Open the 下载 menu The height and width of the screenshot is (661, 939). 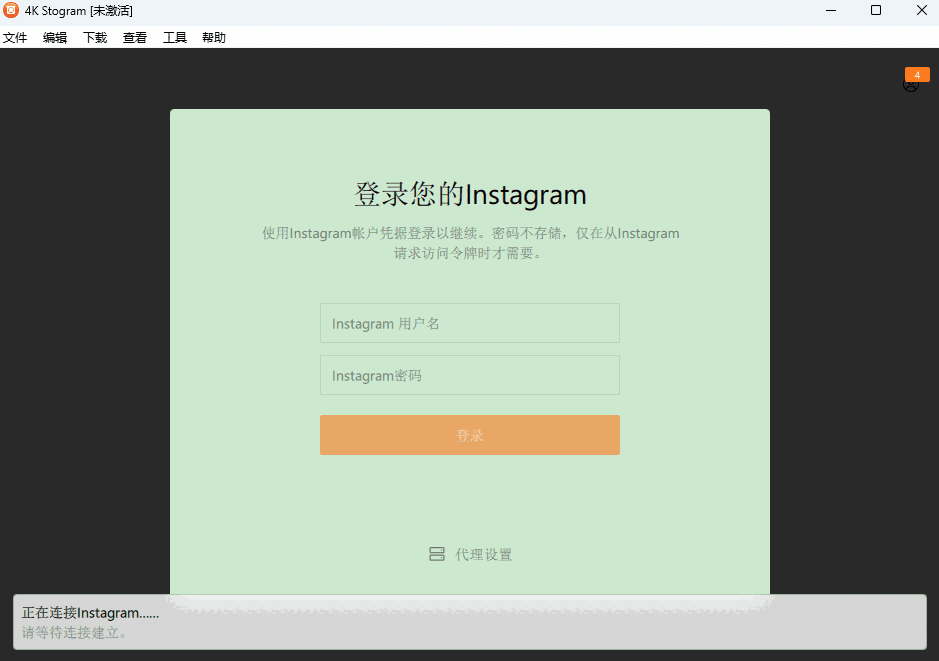tap(94, 37)
